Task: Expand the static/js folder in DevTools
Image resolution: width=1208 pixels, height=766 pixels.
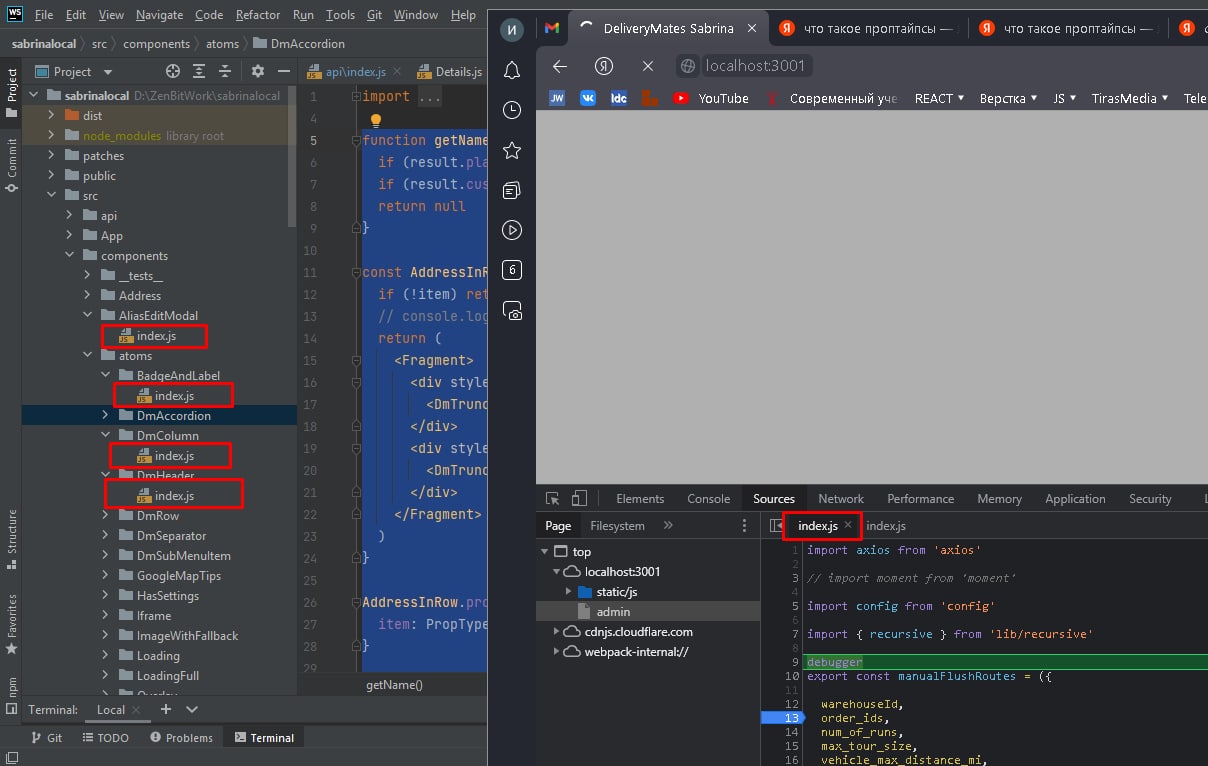Action: 568,591
